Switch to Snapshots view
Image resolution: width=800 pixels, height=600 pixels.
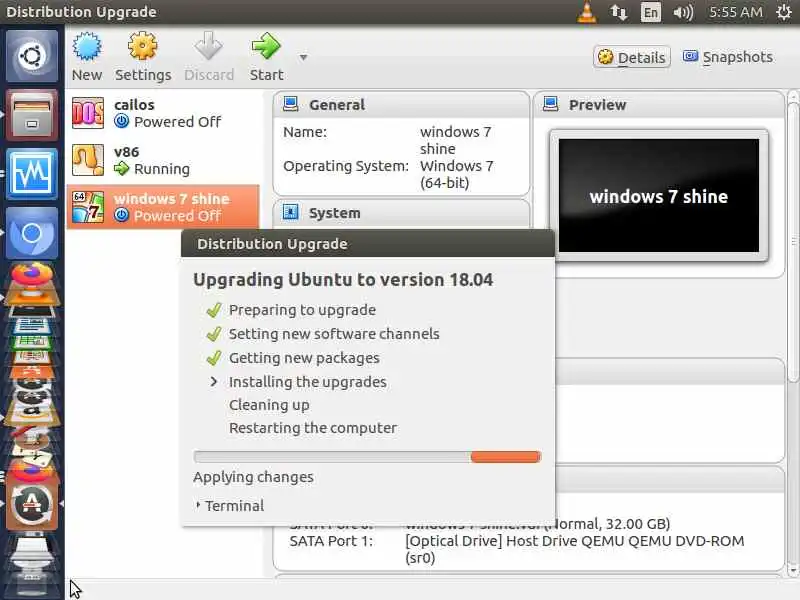728,57
